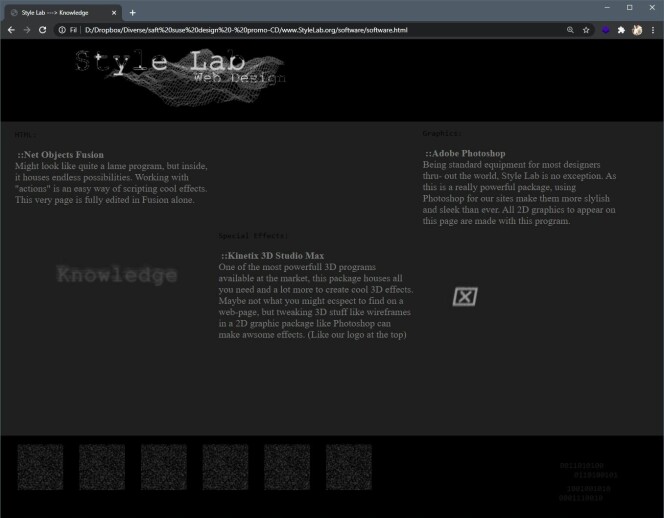
Task: Click the ::Adobe Photoshop heading
Action: point(465,153)
